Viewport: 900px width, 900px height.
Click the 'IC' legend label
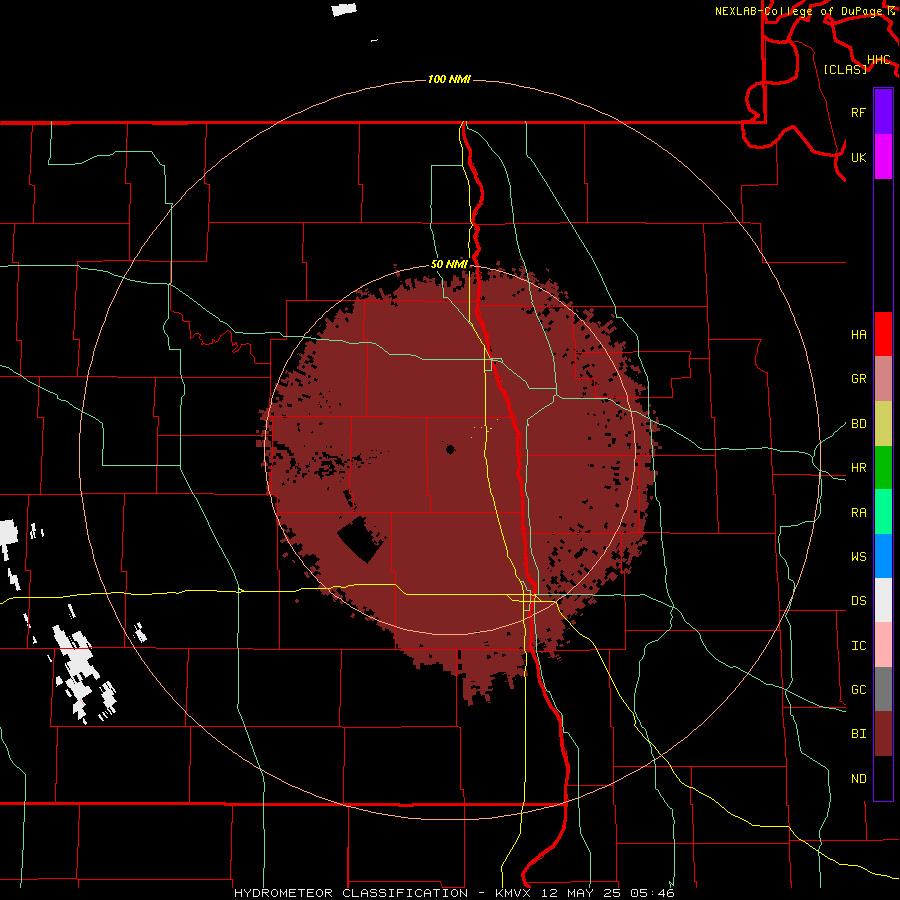click(859, 646)
